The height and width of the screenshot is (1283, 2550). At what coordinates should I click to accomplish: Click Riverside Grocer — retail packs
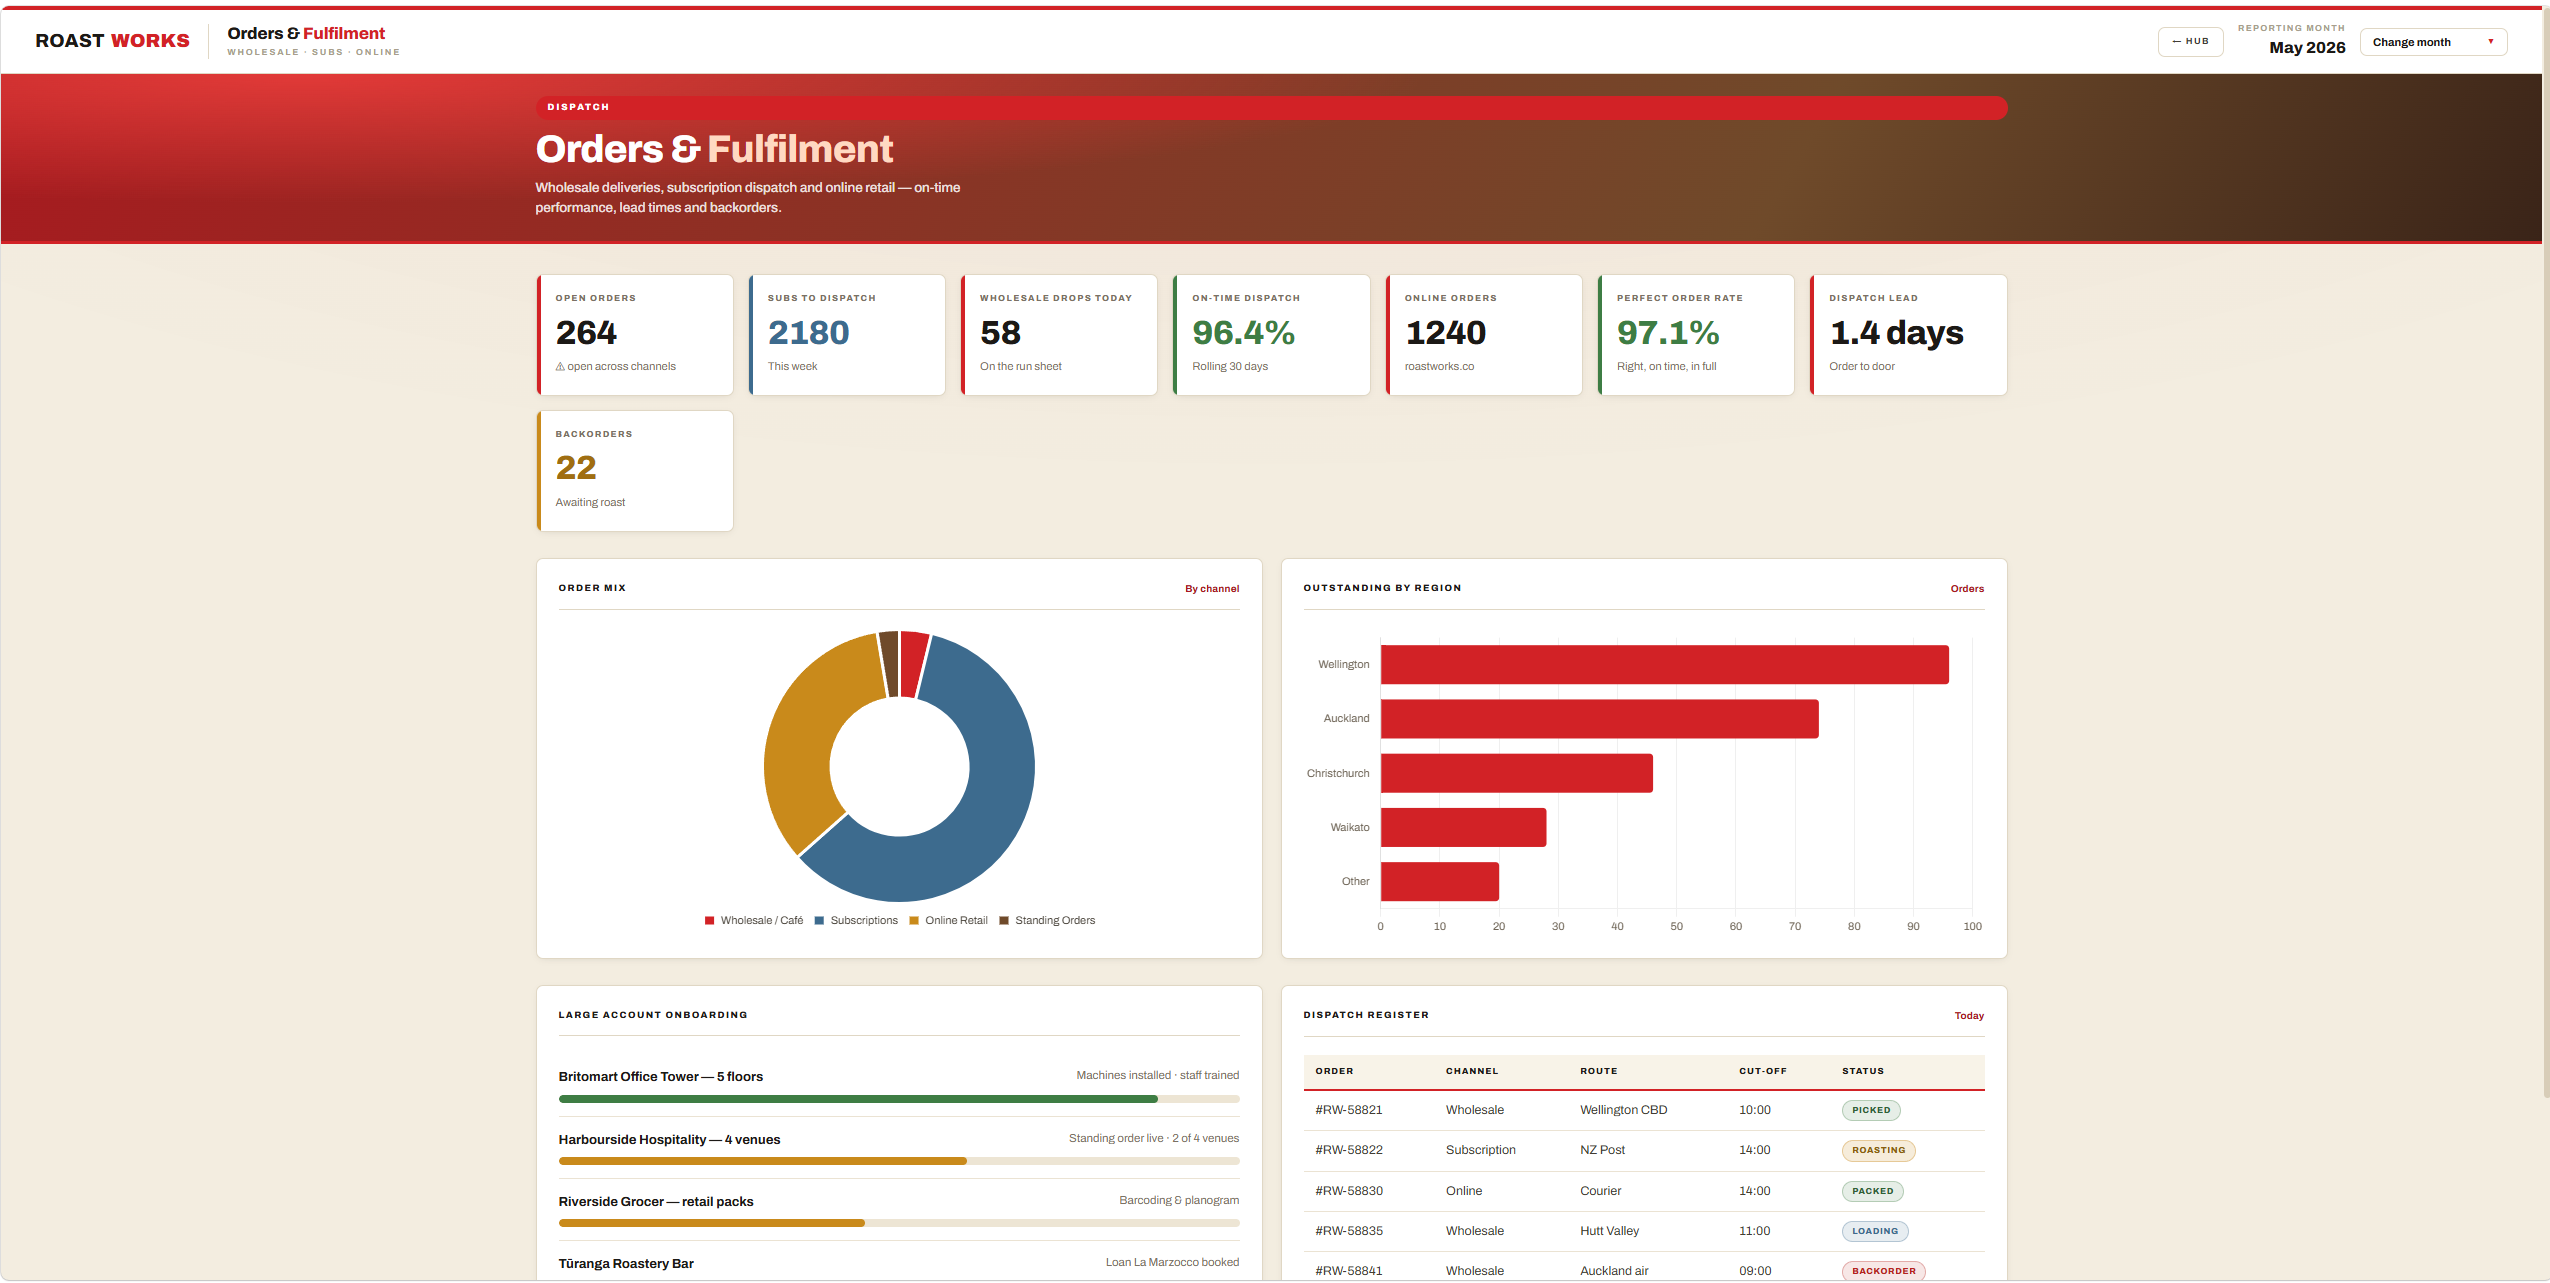(x=656, y=1202)
